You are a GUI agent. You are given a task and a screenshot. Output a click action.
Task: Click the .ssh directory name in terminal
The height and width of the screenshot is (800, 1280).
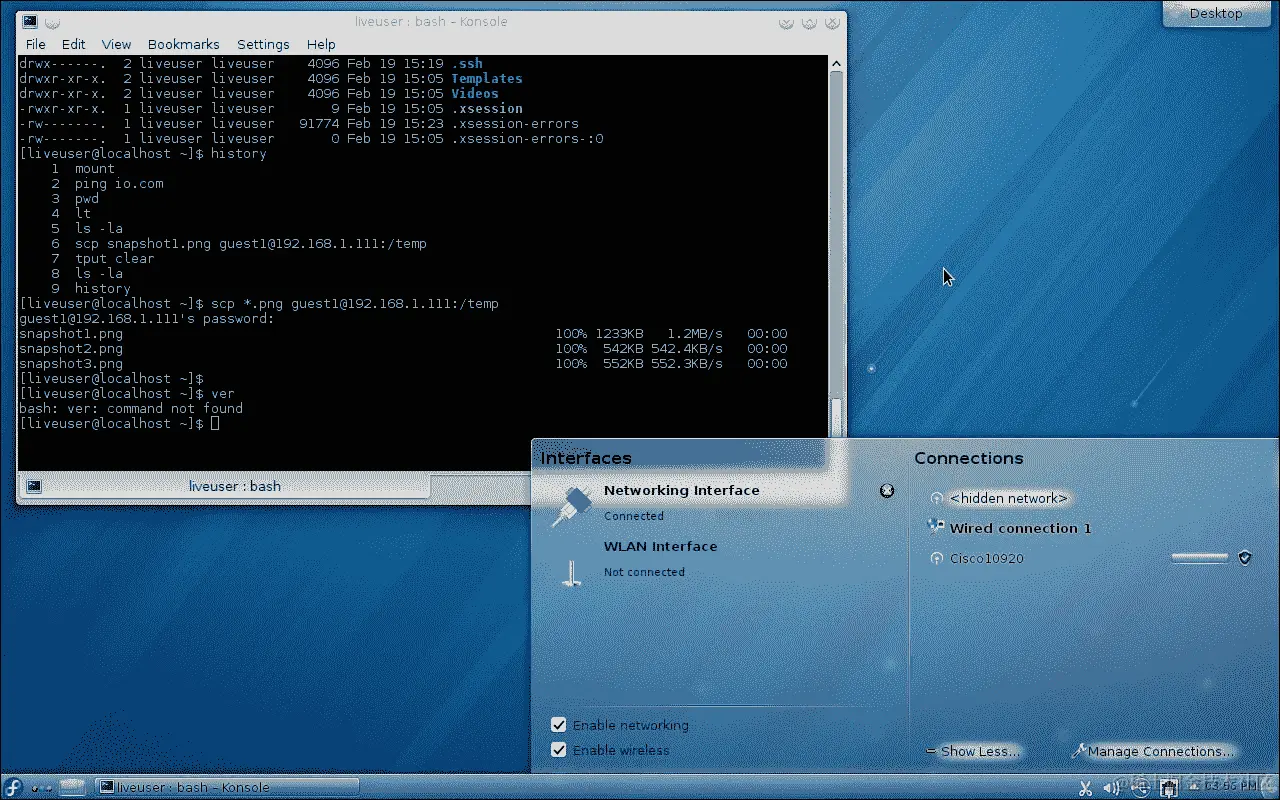(466, 64)
